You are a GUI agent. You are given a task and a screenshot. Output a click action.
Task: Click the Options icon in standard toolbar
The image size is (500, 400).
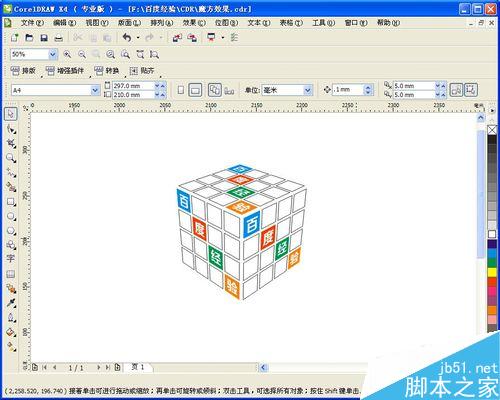click(x=234, y=38)
